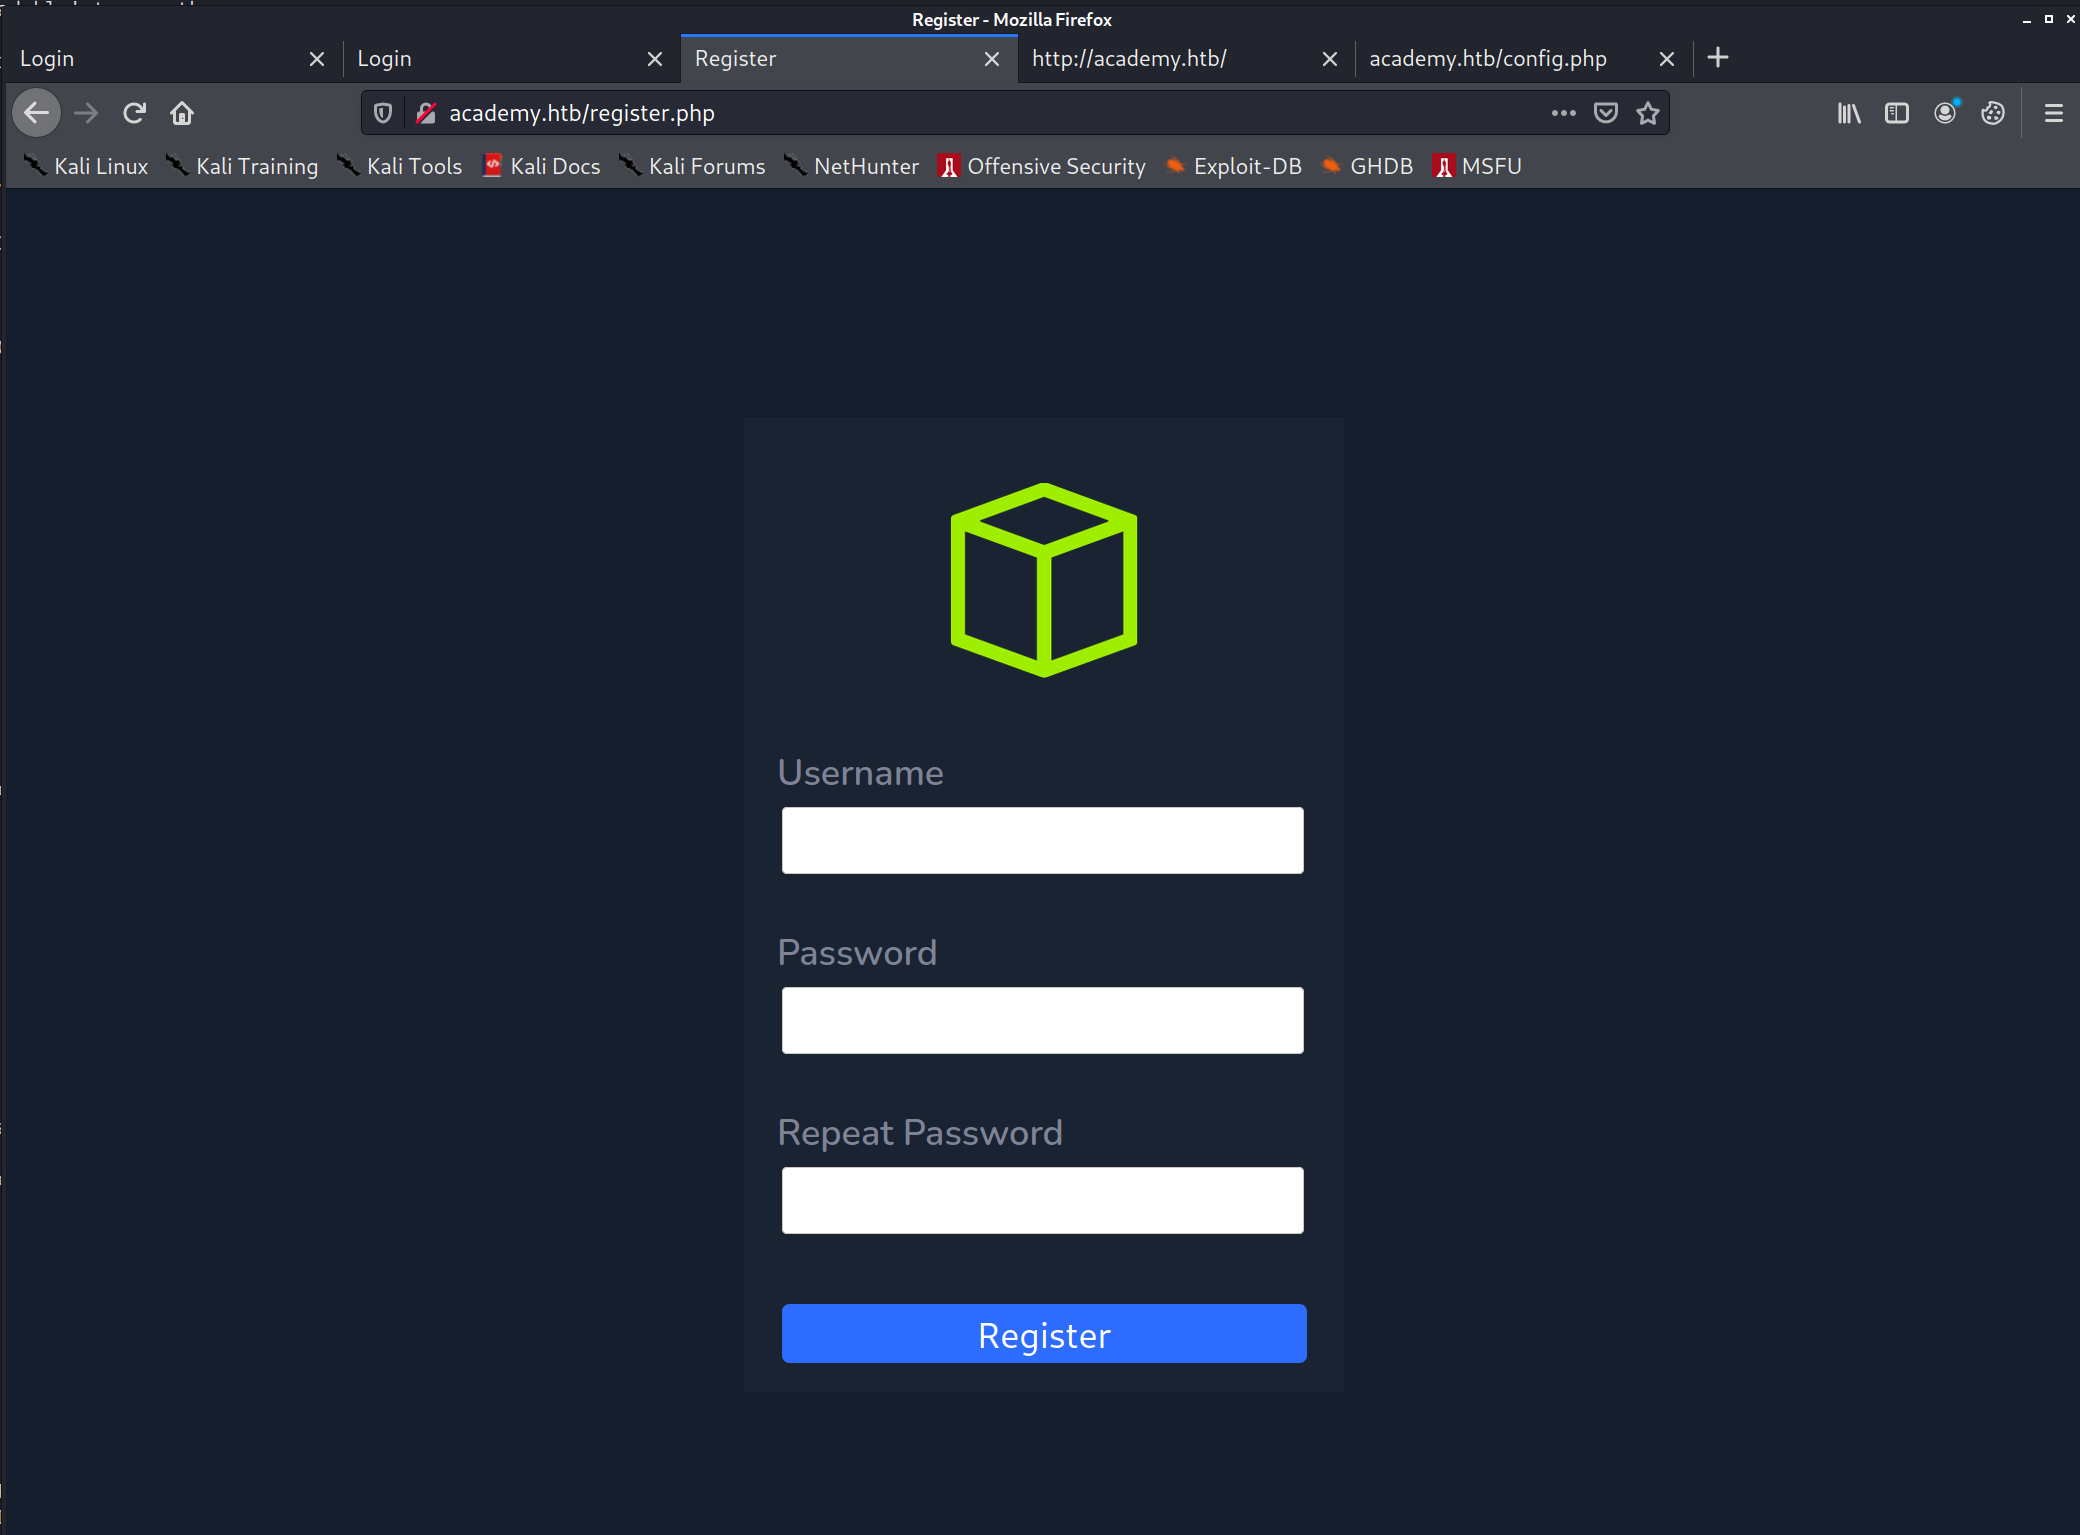This screenshot has height=1535, width=2080.
Task: Click the browser back arrow button
Action: (x=37, y=113)
